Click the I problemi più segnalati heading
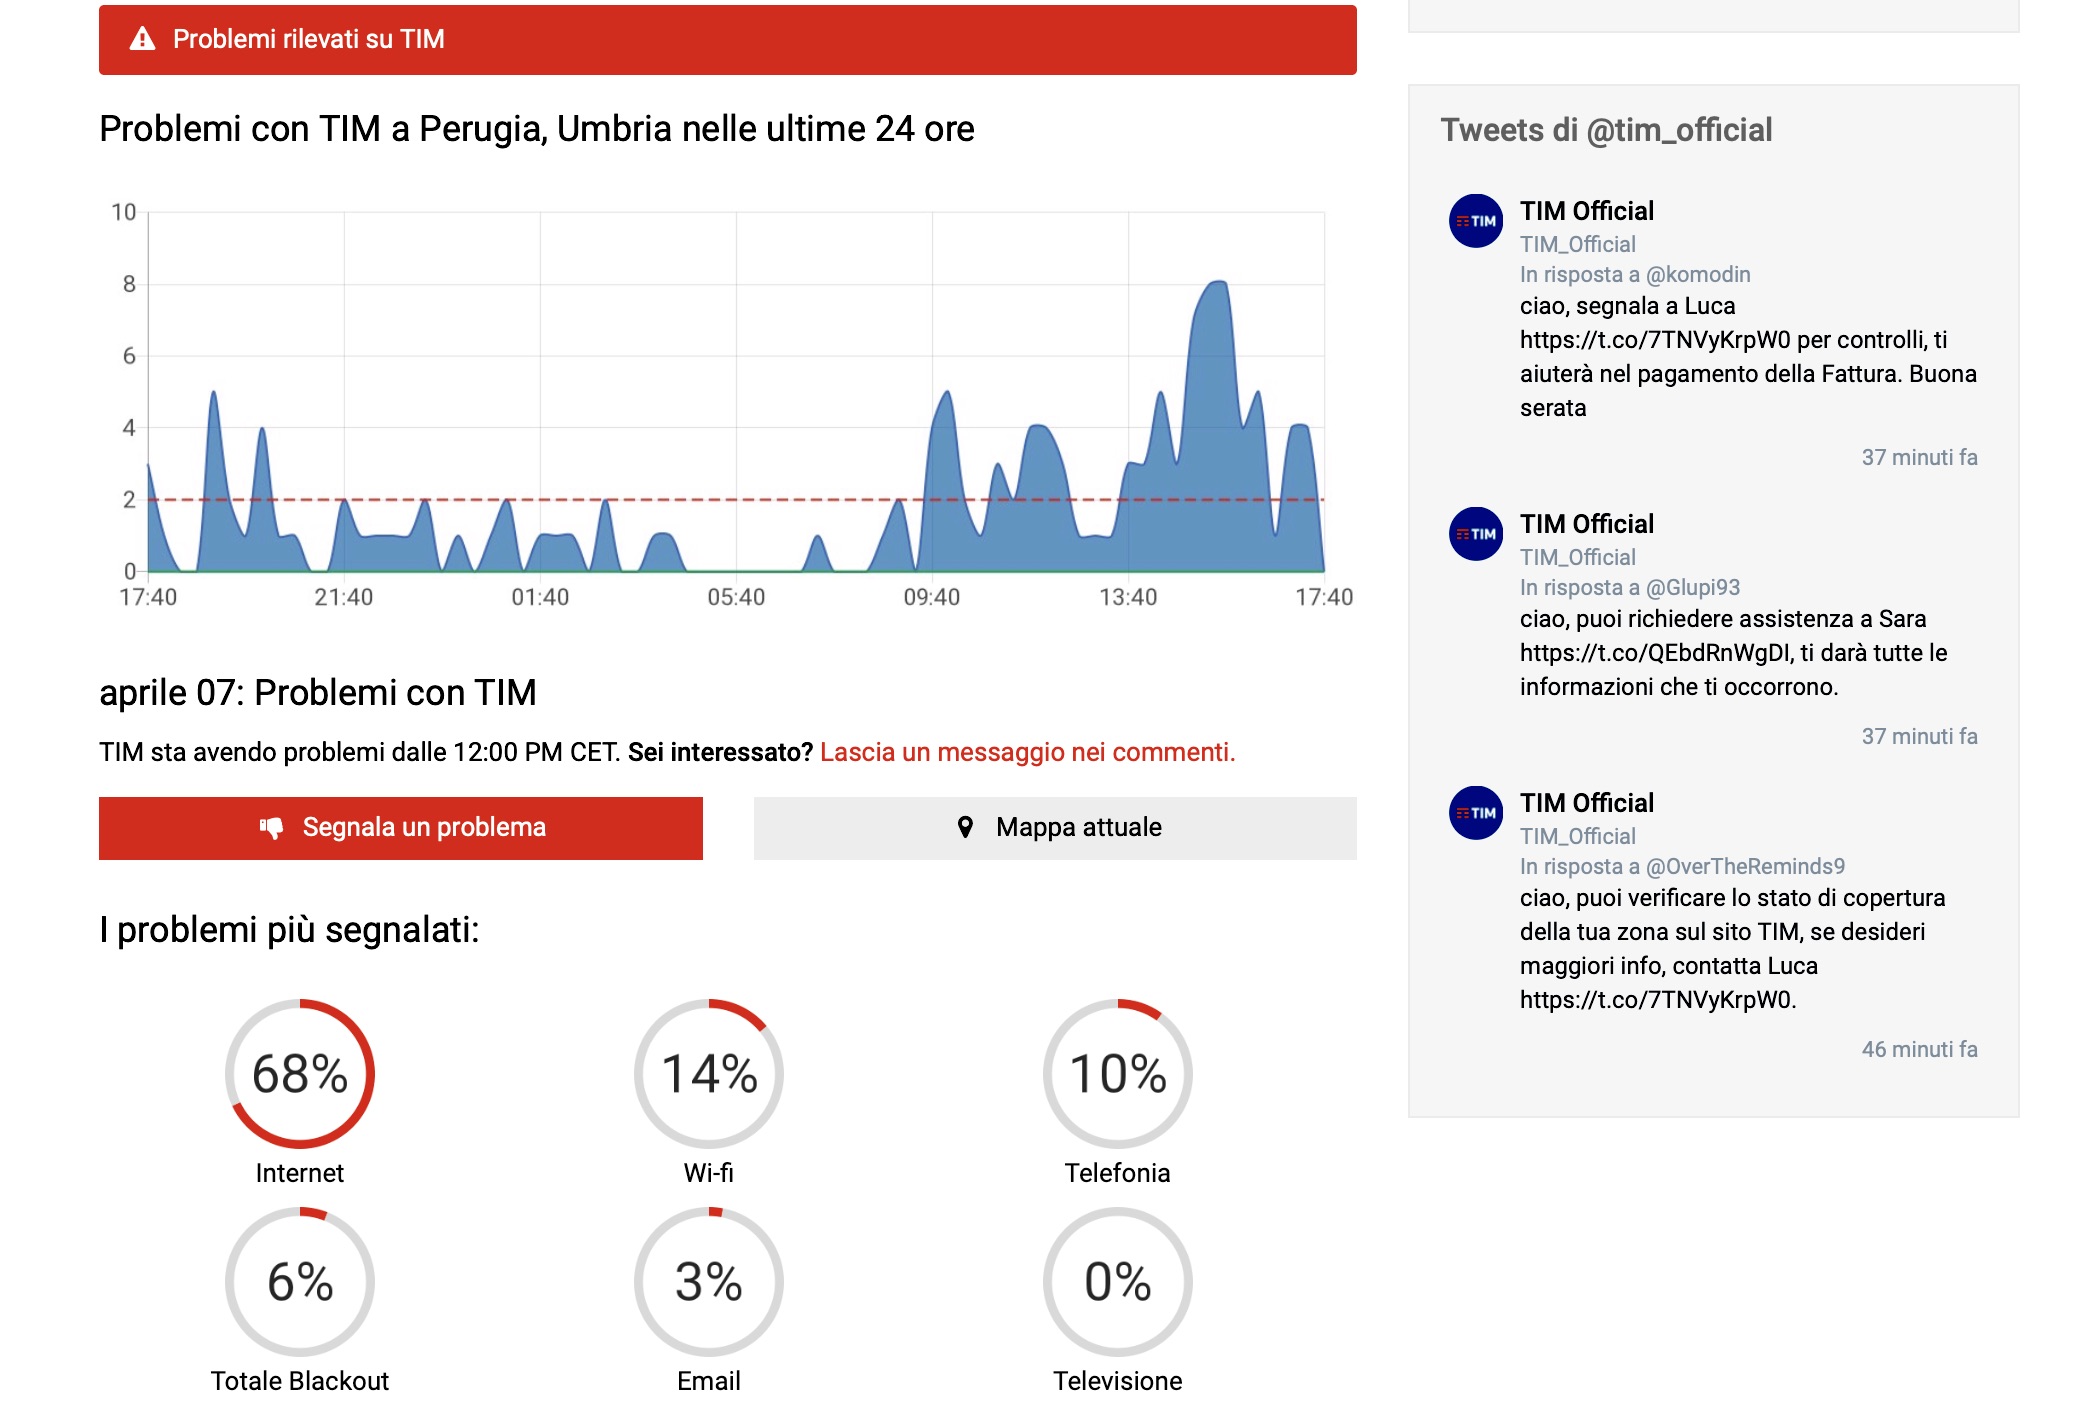This screenshot has height=1410, width=2100. (x=289, y=930)
